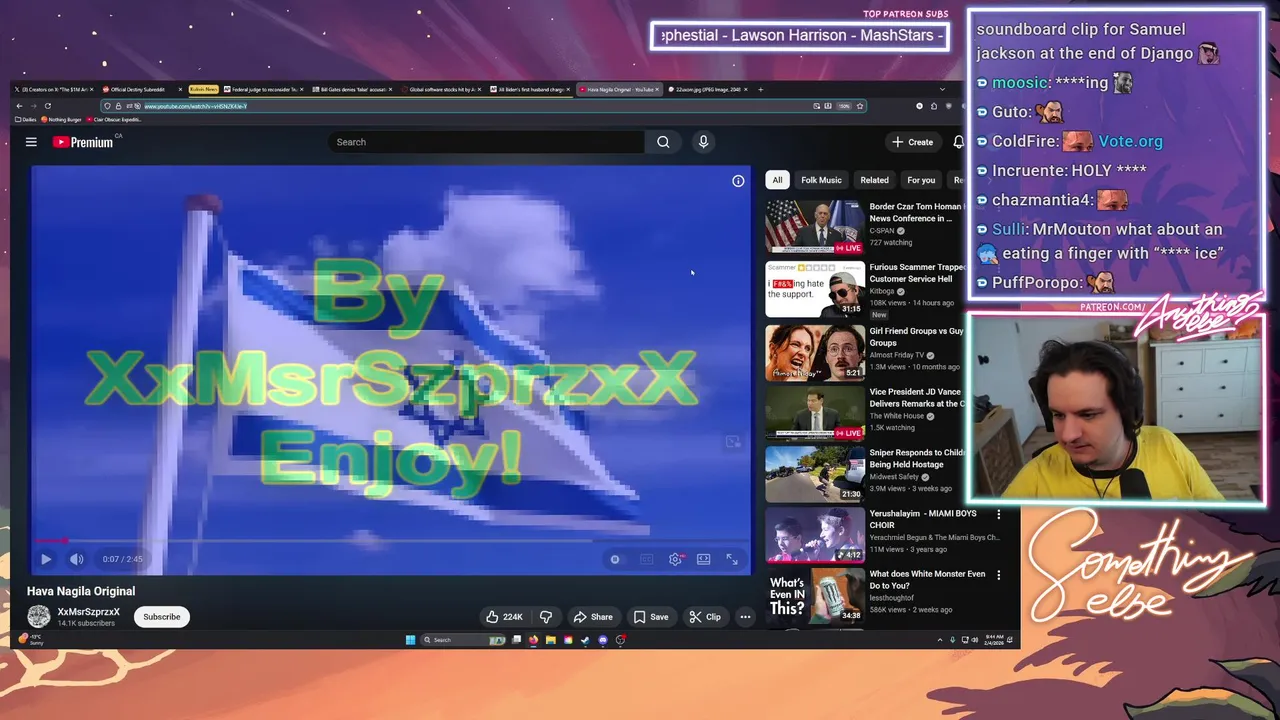1280x720 pixels.
Task: Open the video info card icon
Action: click(x=738, y=181)
